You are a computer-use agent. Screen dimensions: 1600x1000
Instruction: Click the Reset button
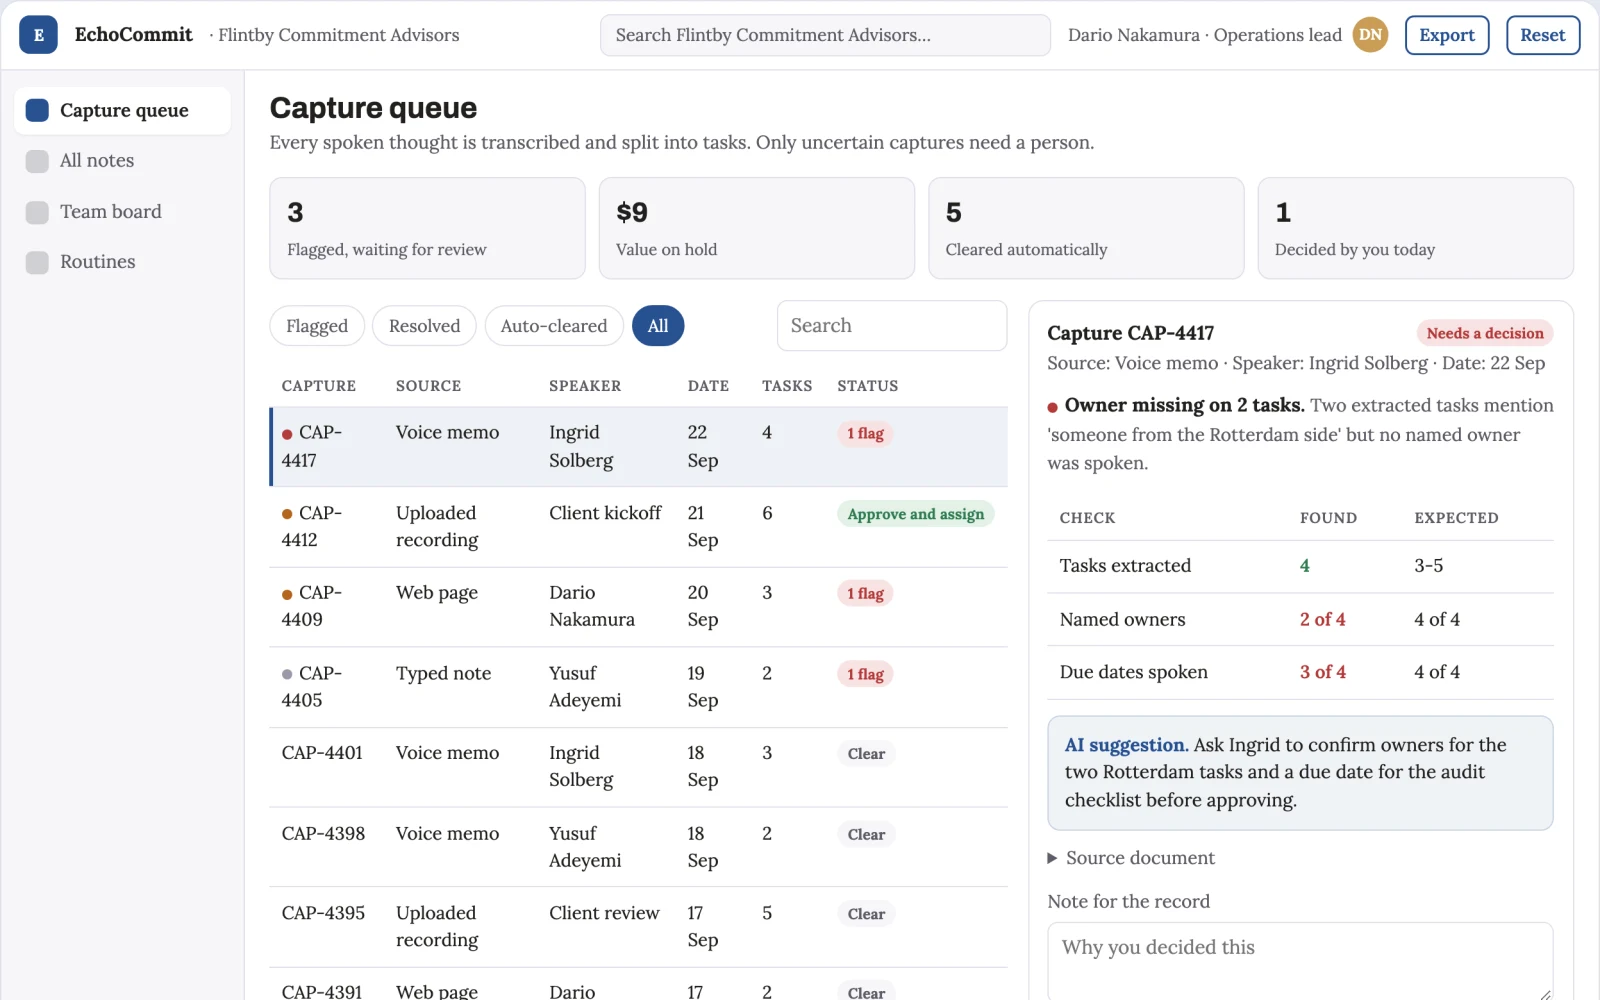coord(1543,35)
